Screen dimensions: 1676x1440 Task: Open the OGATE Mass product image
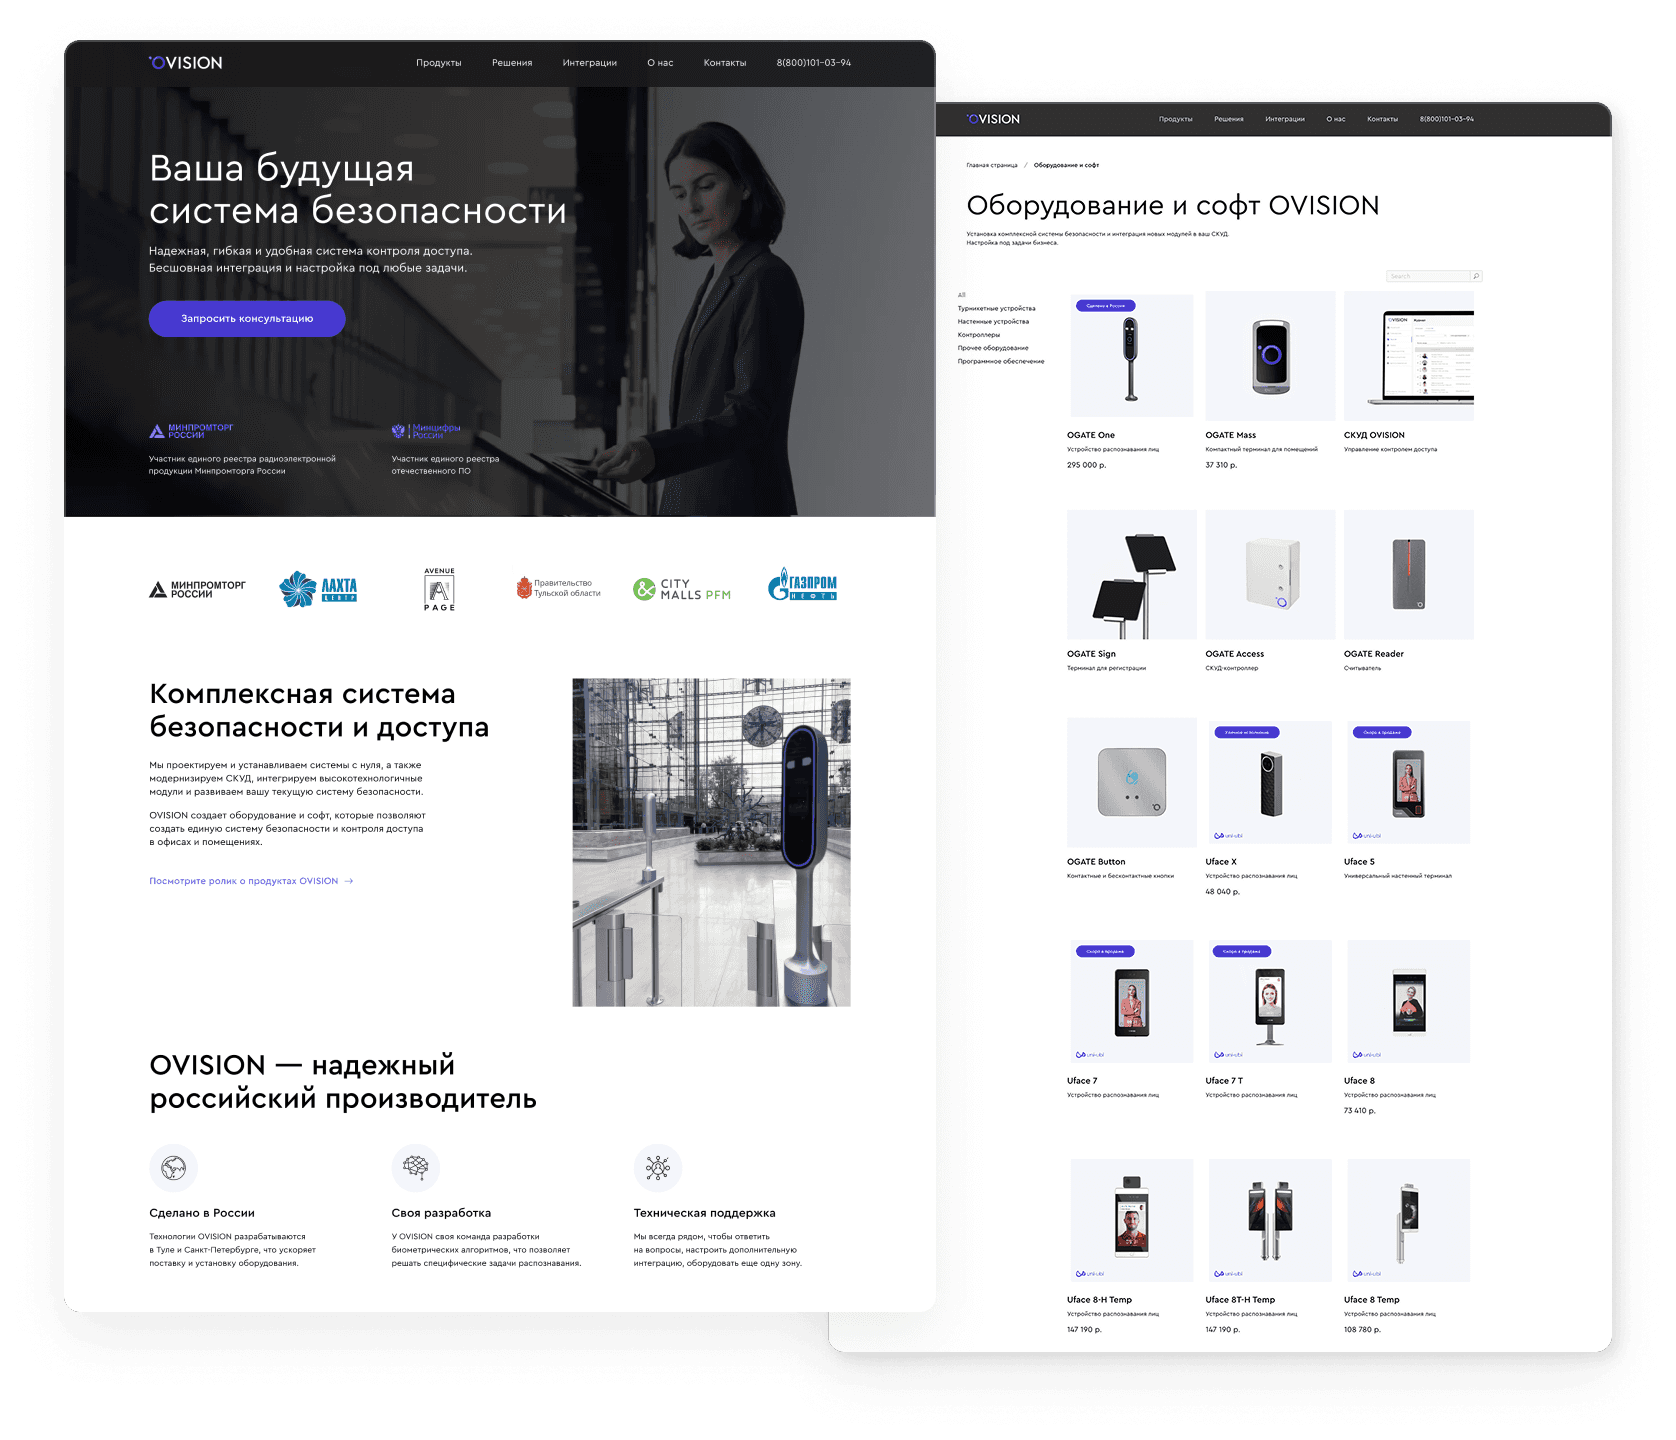tap(1270, 356)
